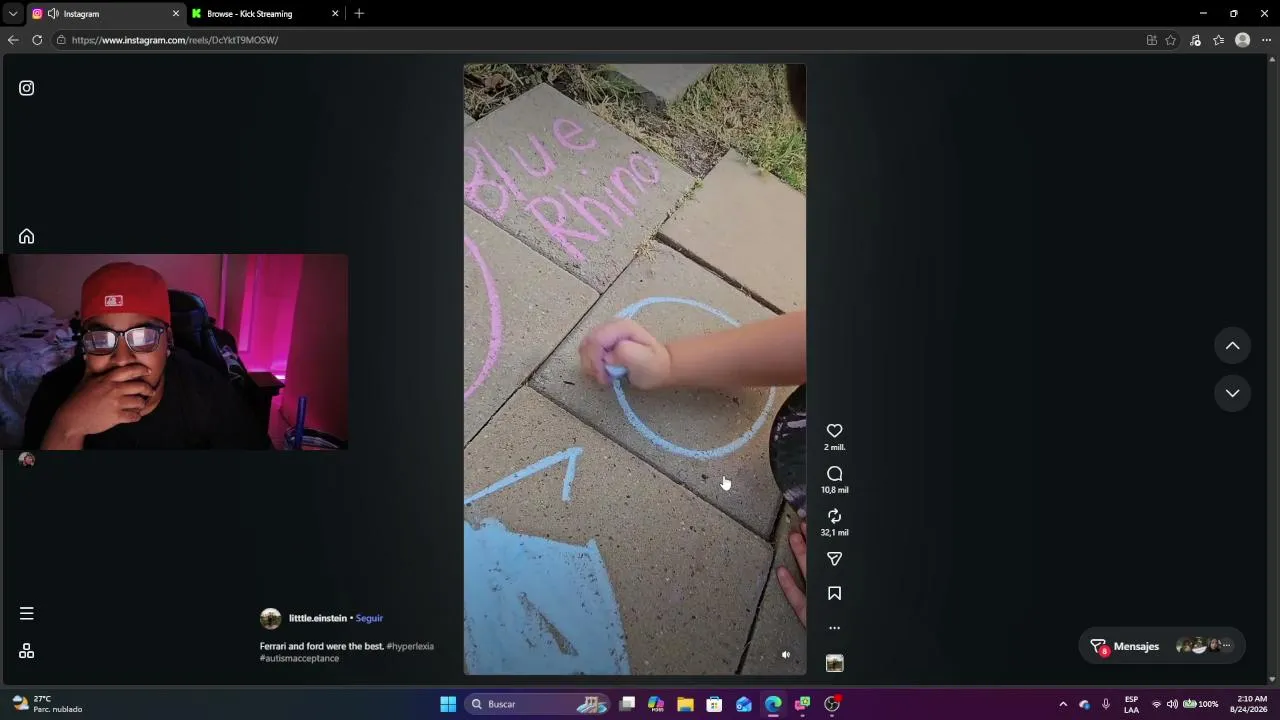Open the #hyperlexia hashtag

click(410, 646)
